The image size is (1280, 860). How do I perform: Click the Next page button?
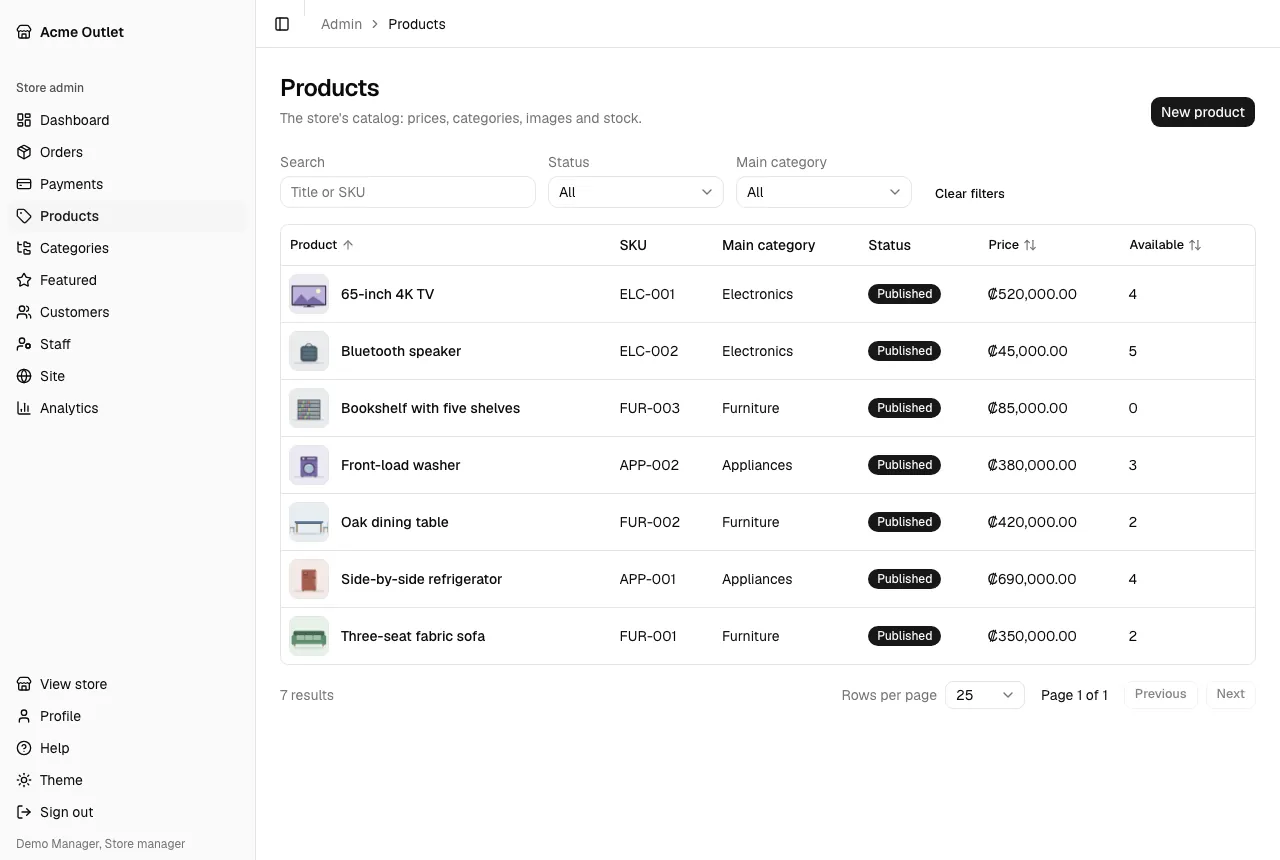tap(1231, 694)
